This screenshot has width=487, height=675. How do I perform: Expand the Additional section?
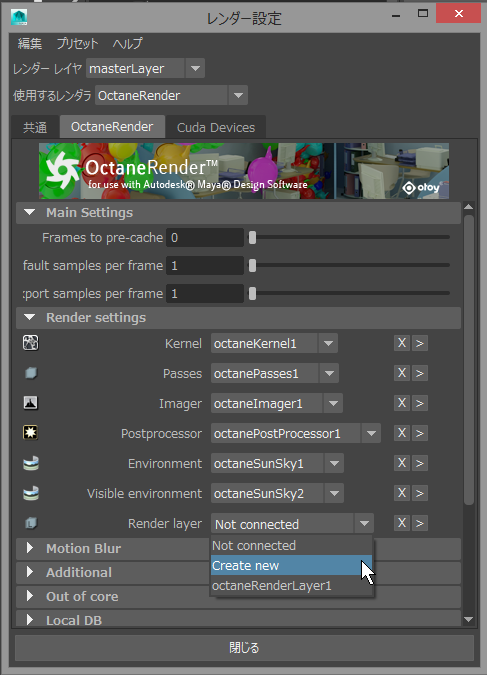click(29, 572)
